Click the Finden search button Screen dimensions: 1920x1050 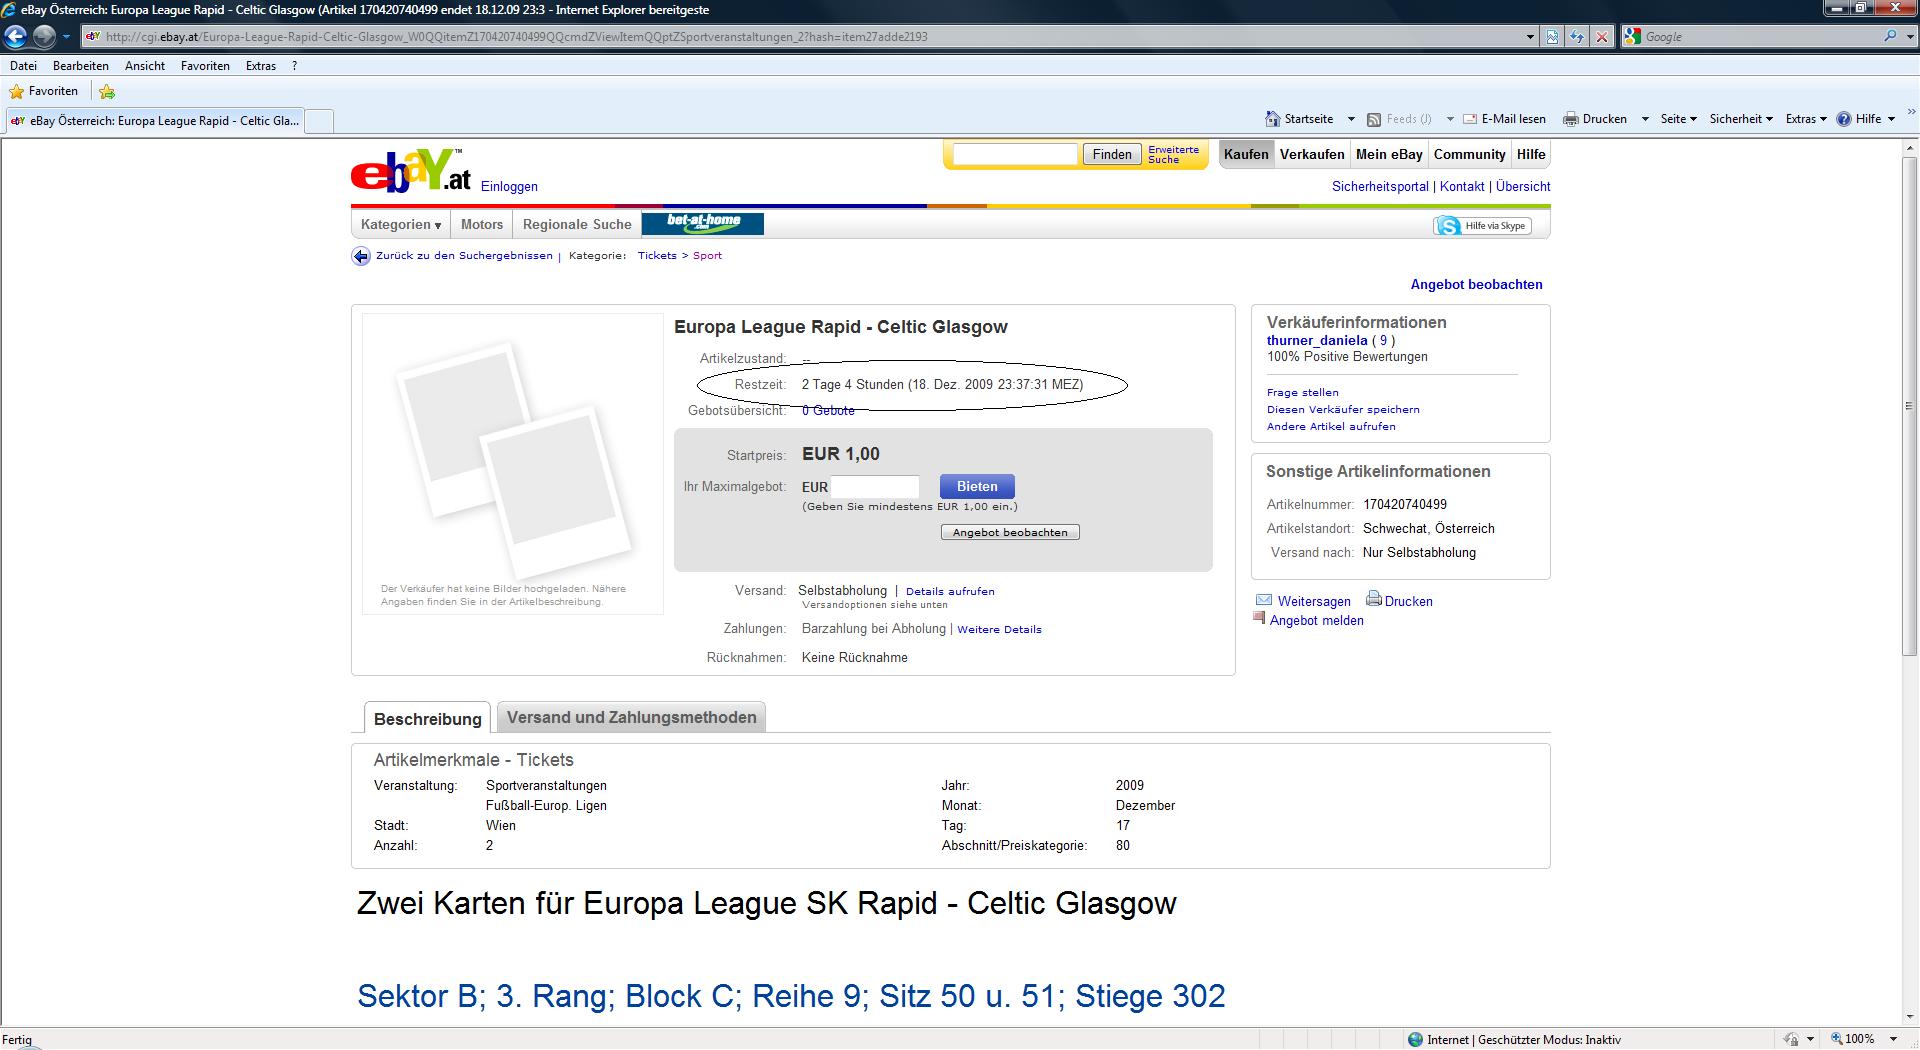pos(1112,154)
